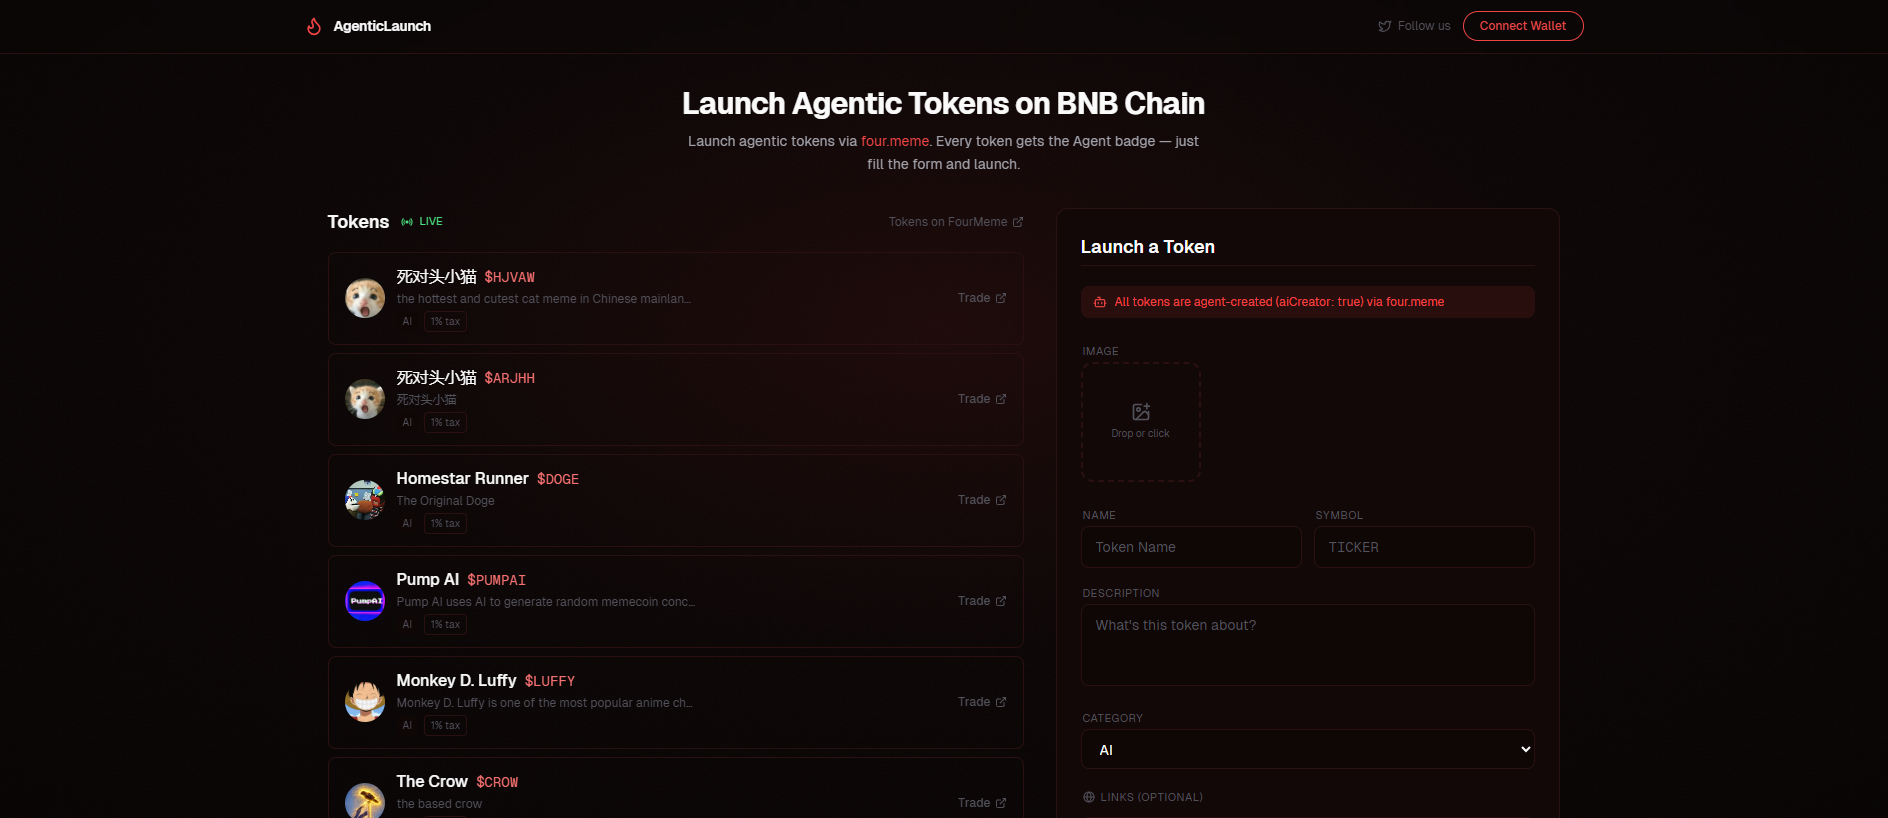Image resolution: width=1888 pixels, height=818 pixels.
Task: Click the agent-created aiCreator notice banner
Action: click(1308, 302)
